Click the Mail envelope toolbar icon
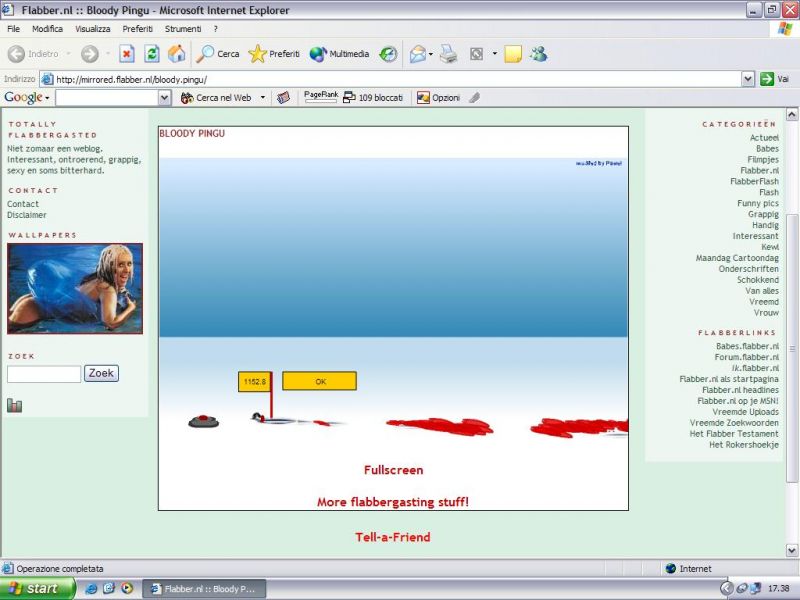Screen dimensions: 800x600 (x=418, y=54)
